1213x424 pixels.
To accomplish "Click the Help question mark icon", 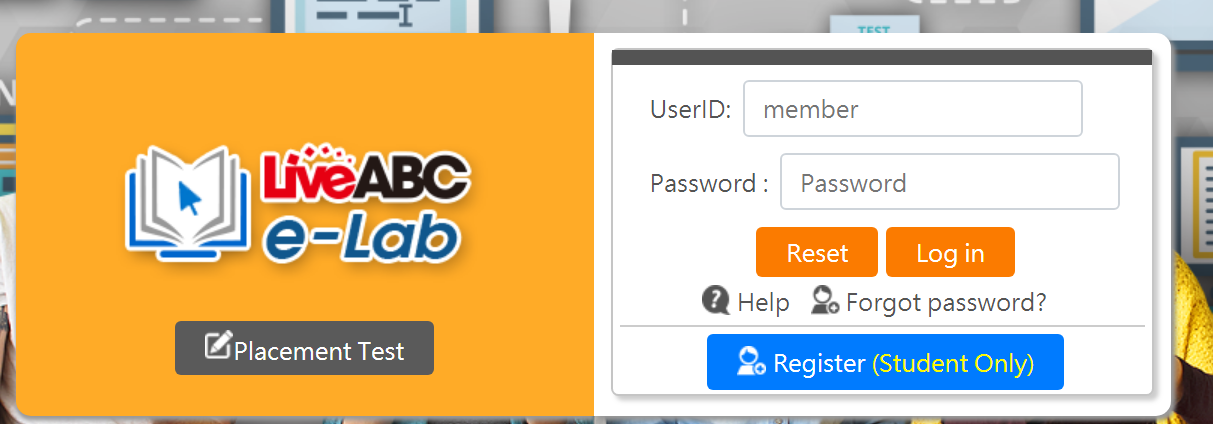I will (x=715, y=300).
